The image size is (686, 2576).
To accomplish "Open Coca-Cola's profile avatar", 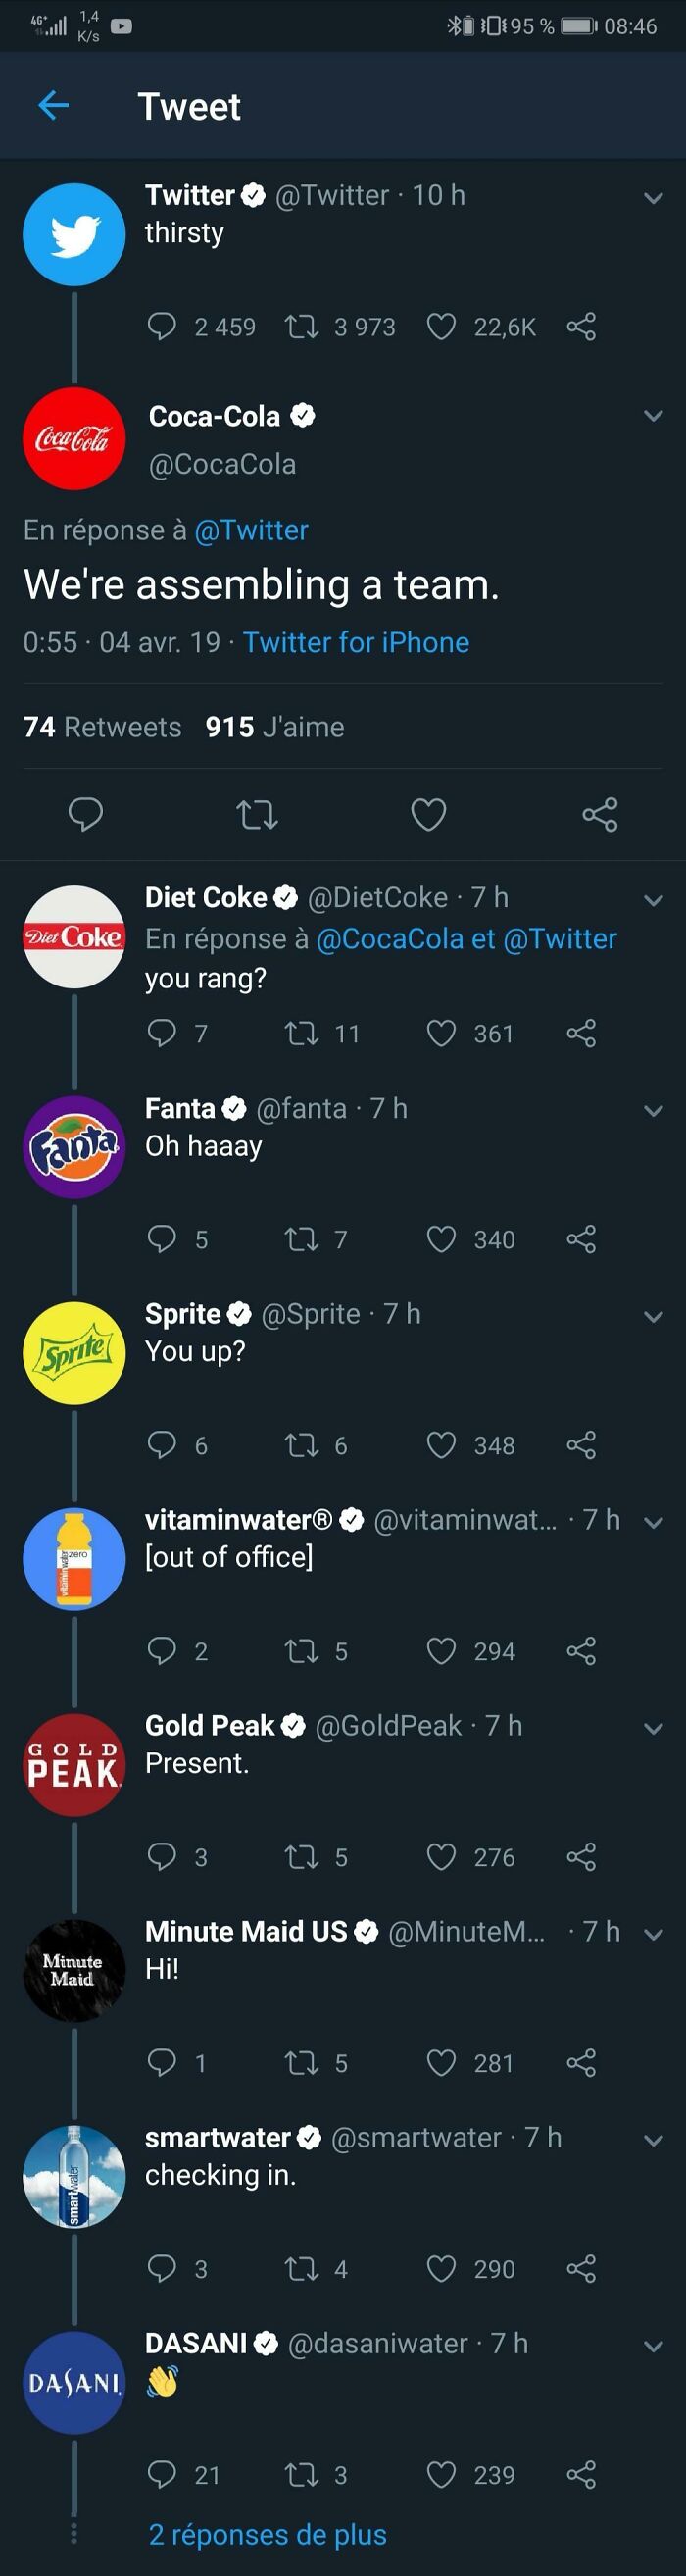I will (74, 439).
